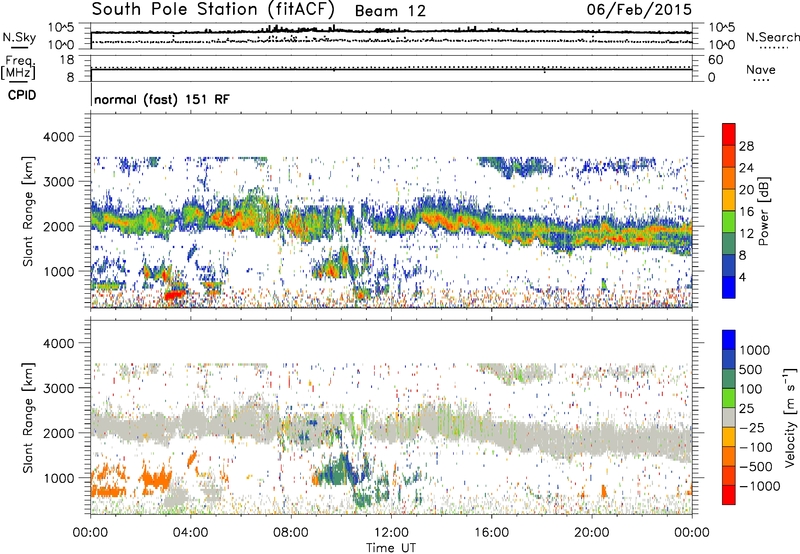Click the "-1000" label on the Velocity colorbar

coord(760,486)
